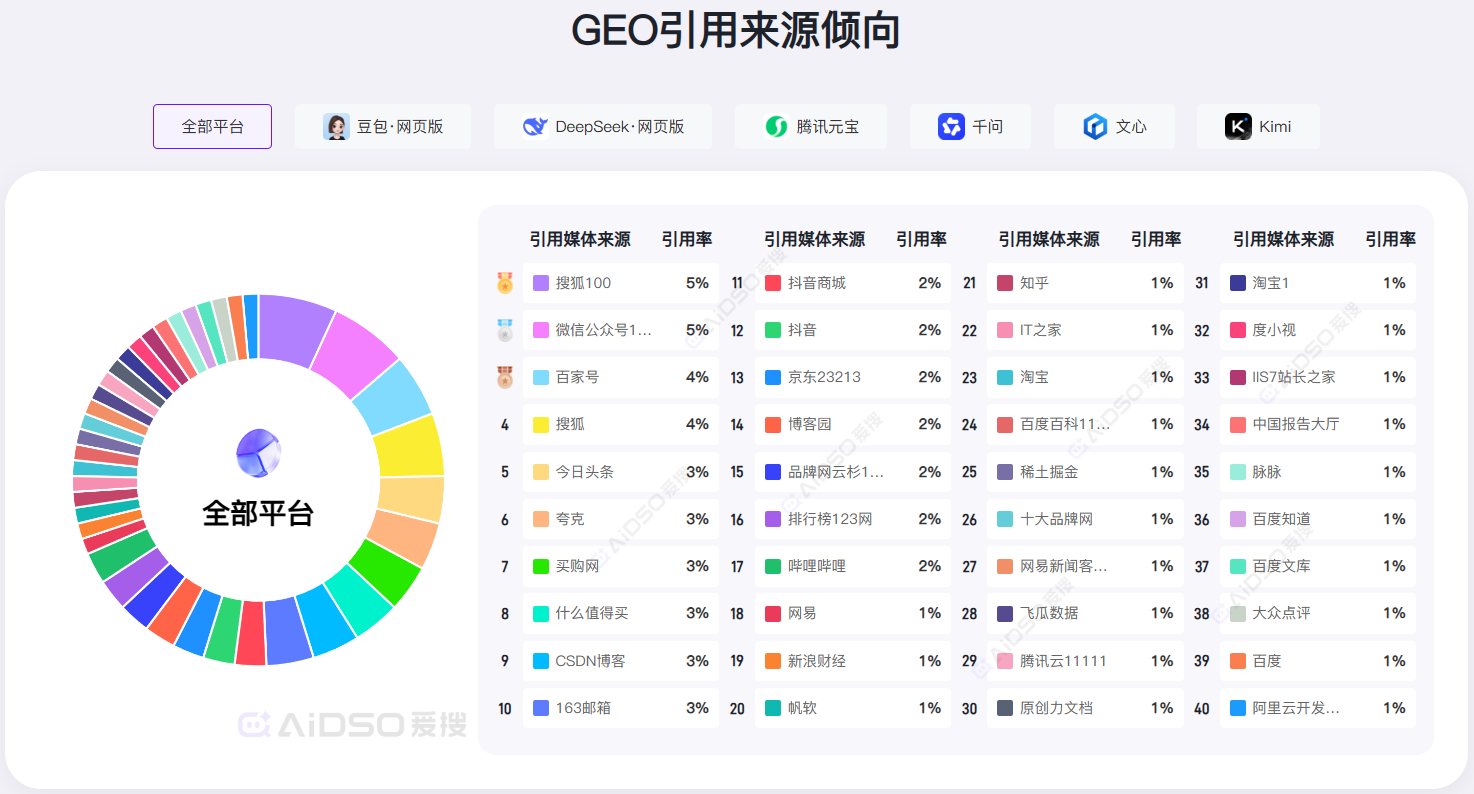Click the 豆包 avatar icon
Image resolution: width=1474 pixels, height=794 pixels.
(x=336, y=127)
